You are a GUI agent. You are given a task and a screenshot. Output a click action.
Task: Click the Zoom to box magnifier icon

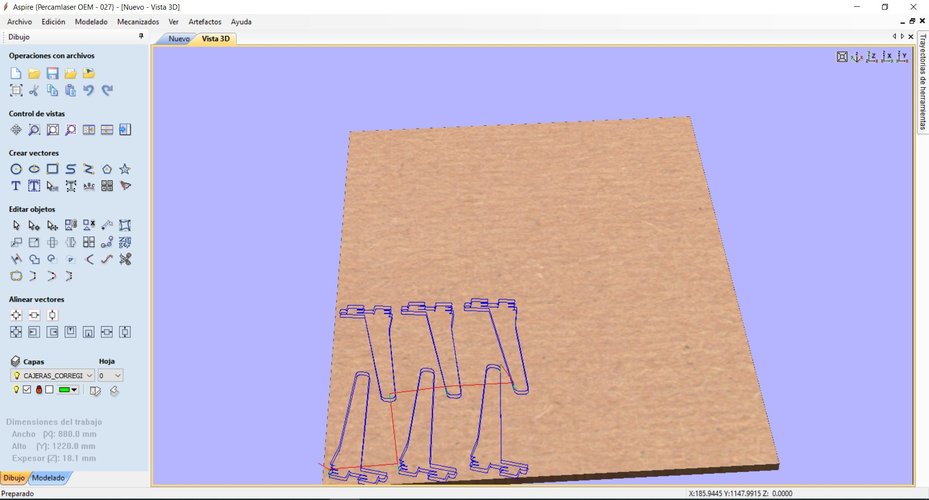point(34,130)
